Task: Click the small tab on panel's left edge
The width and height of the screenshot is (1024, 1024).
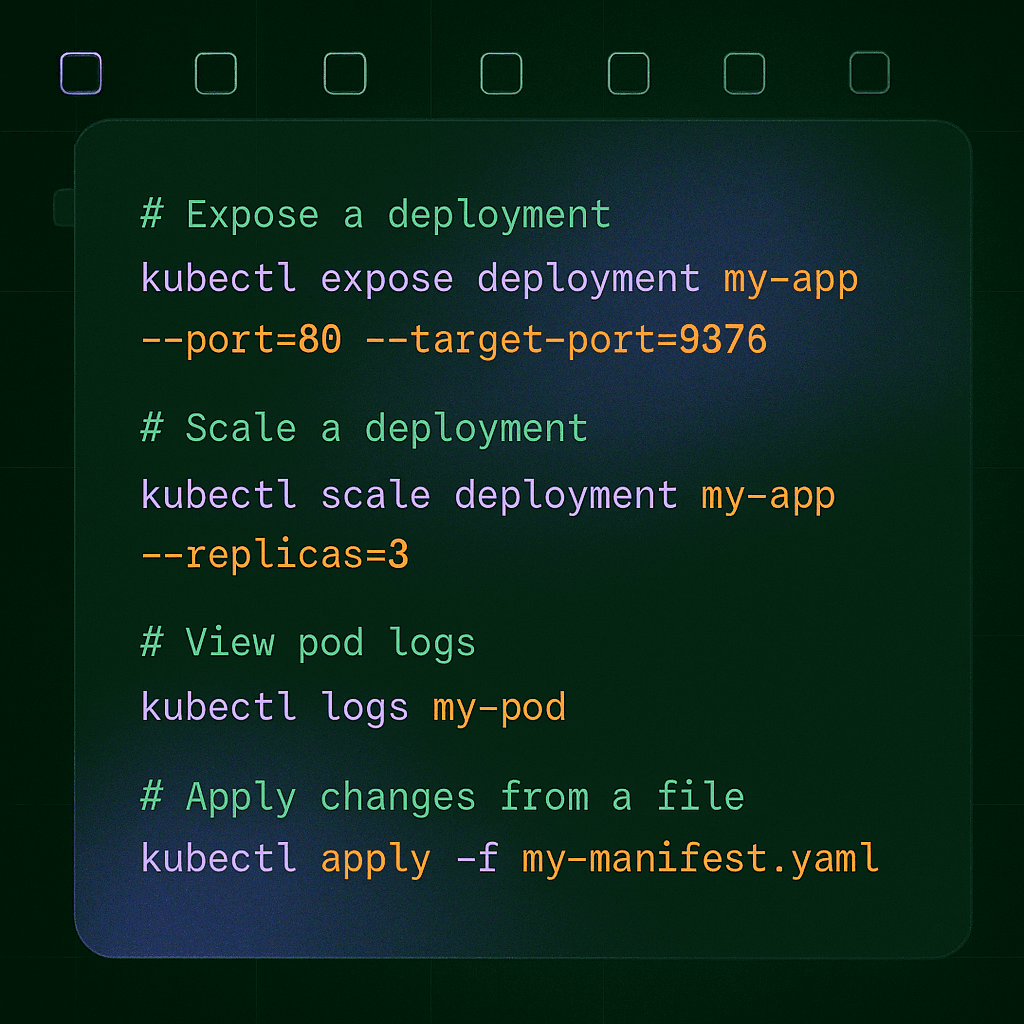Action: point(64,207)
